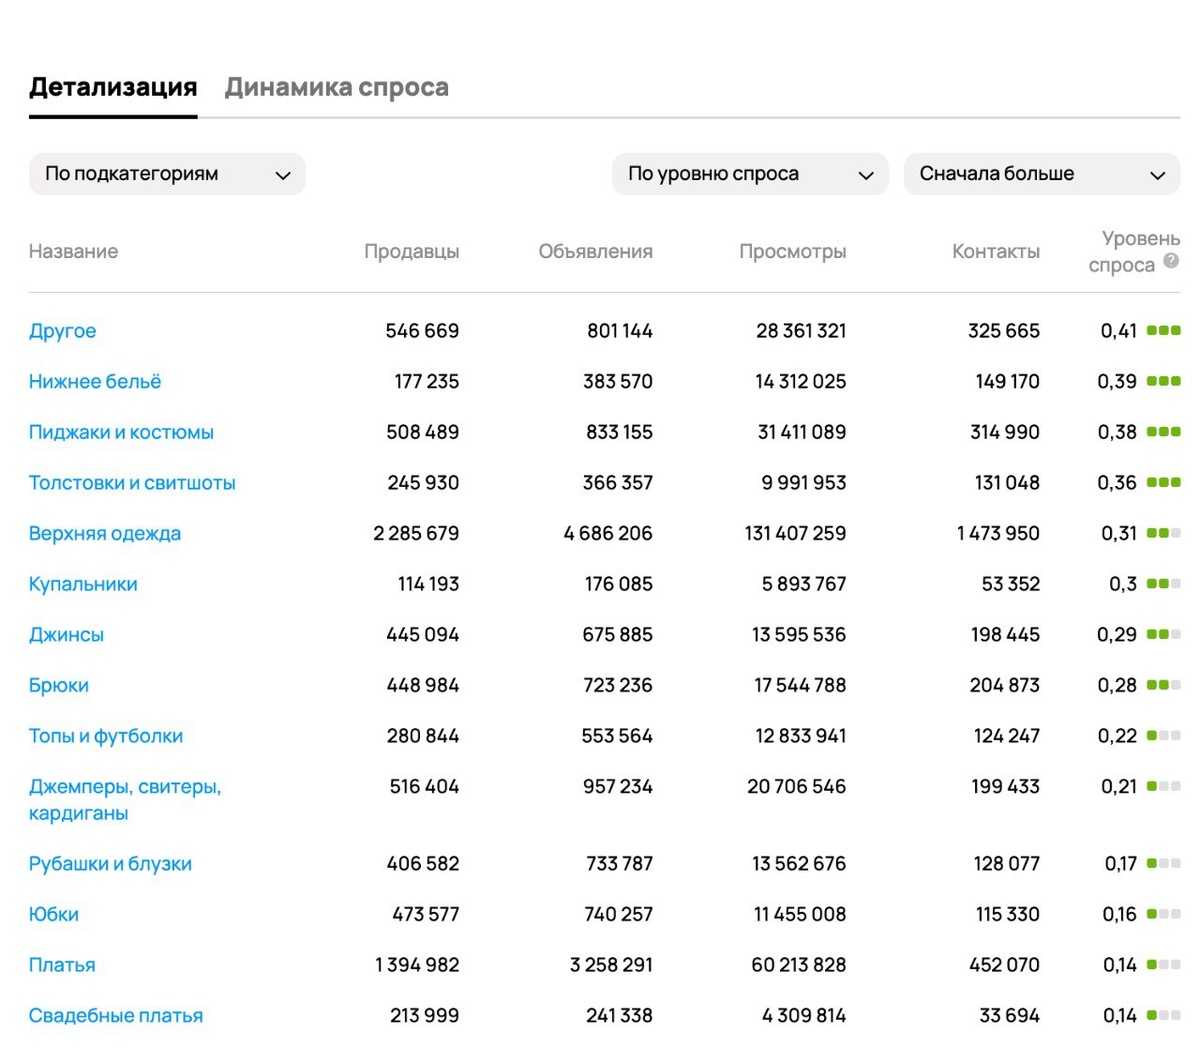Open the По подкатегориям dropdown
The image size is (1200, 1064).
[x=167, y=174]
